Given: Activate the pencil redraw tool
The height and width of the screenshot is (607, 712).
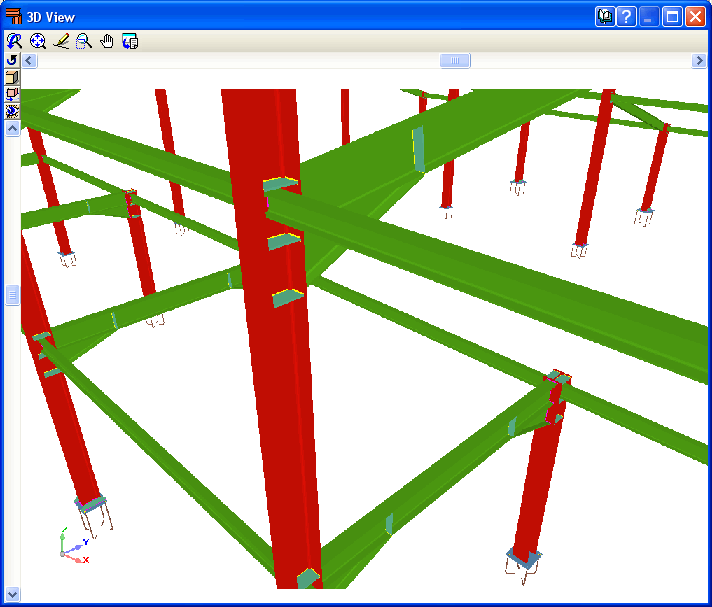Looking at the screenshot, I should (61, 41).
